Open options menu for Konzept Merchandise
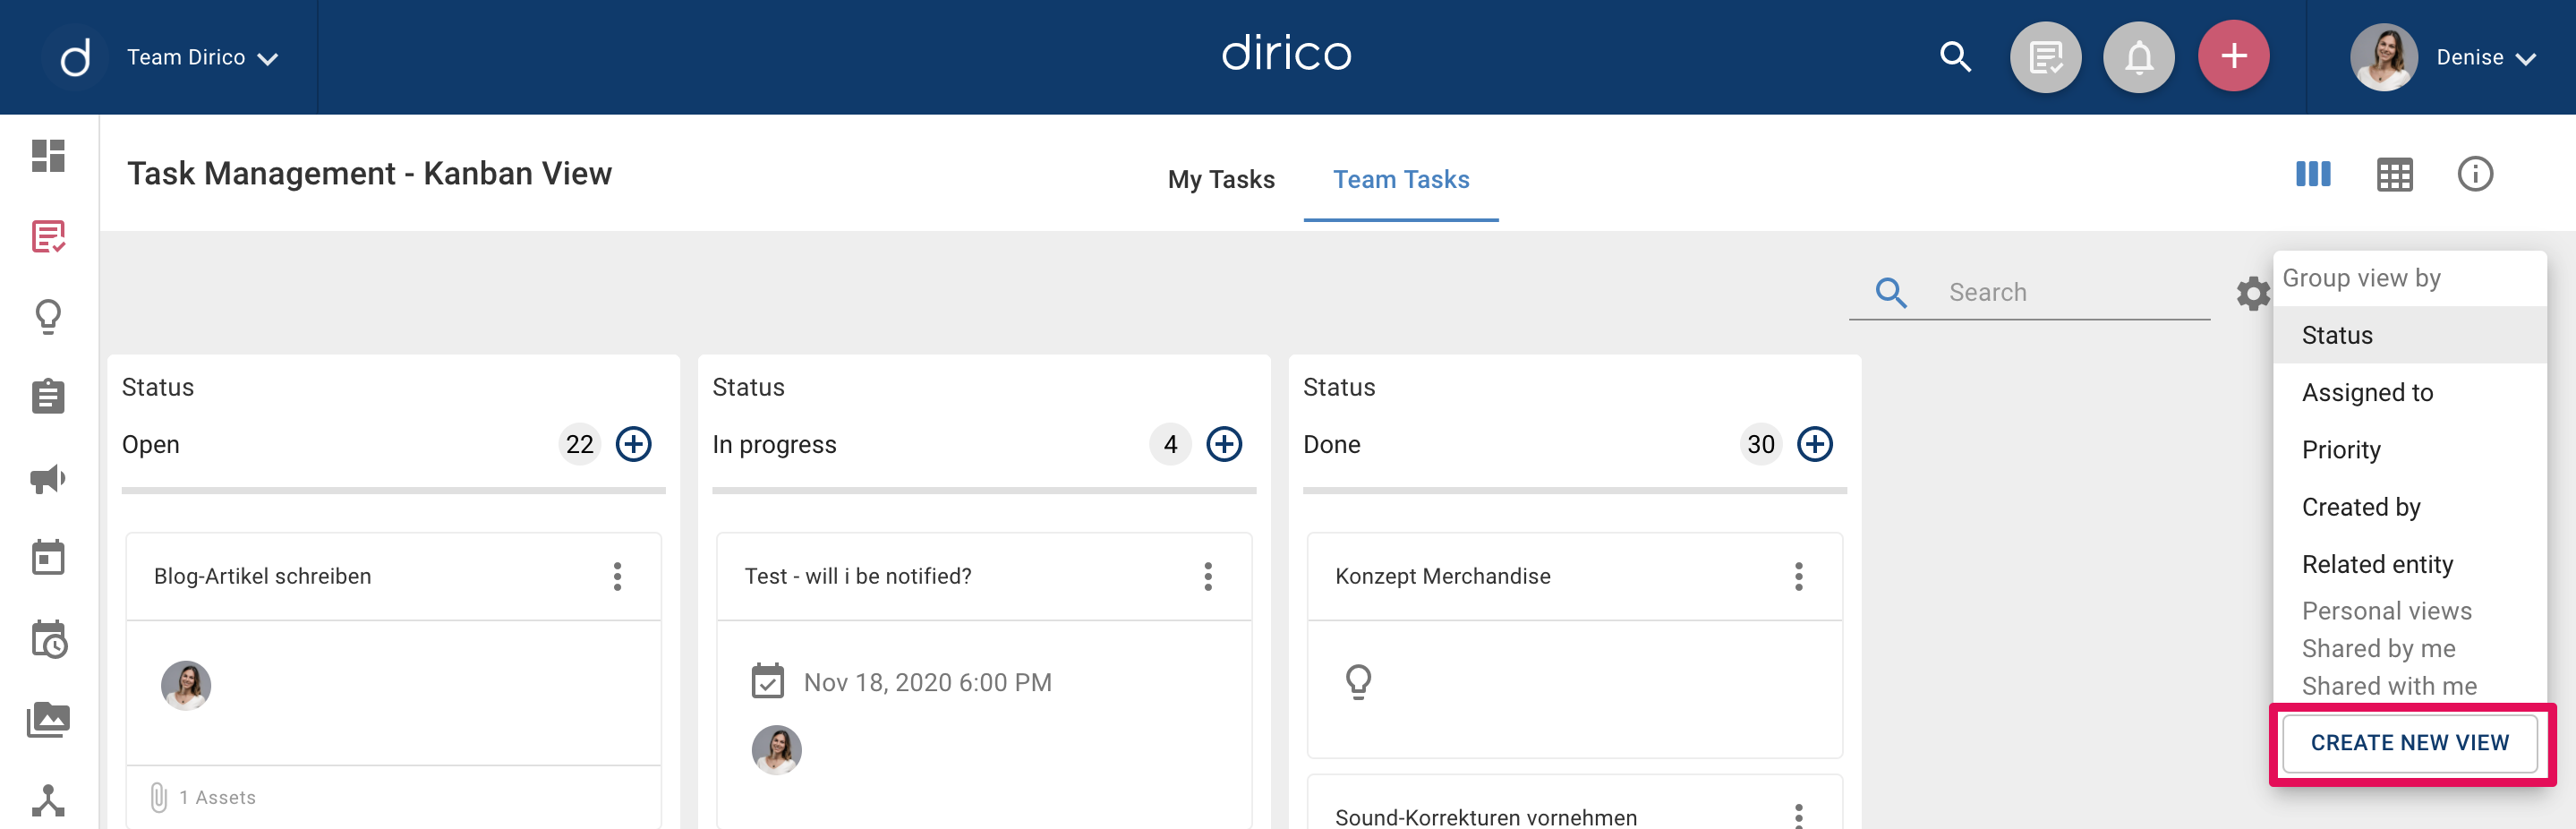Screen dimensions: 2576x829 pyautogui.click(x=1799, y=576)
